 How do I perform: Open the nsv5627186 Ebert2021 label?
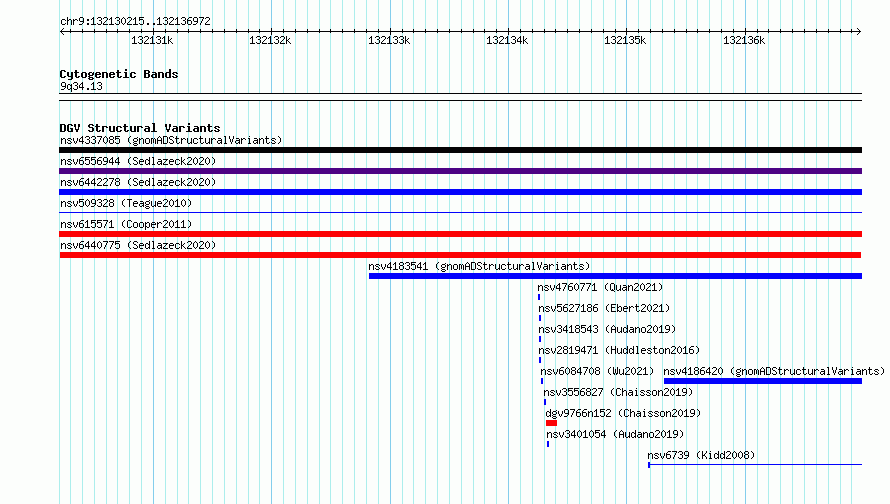point(604,308)
